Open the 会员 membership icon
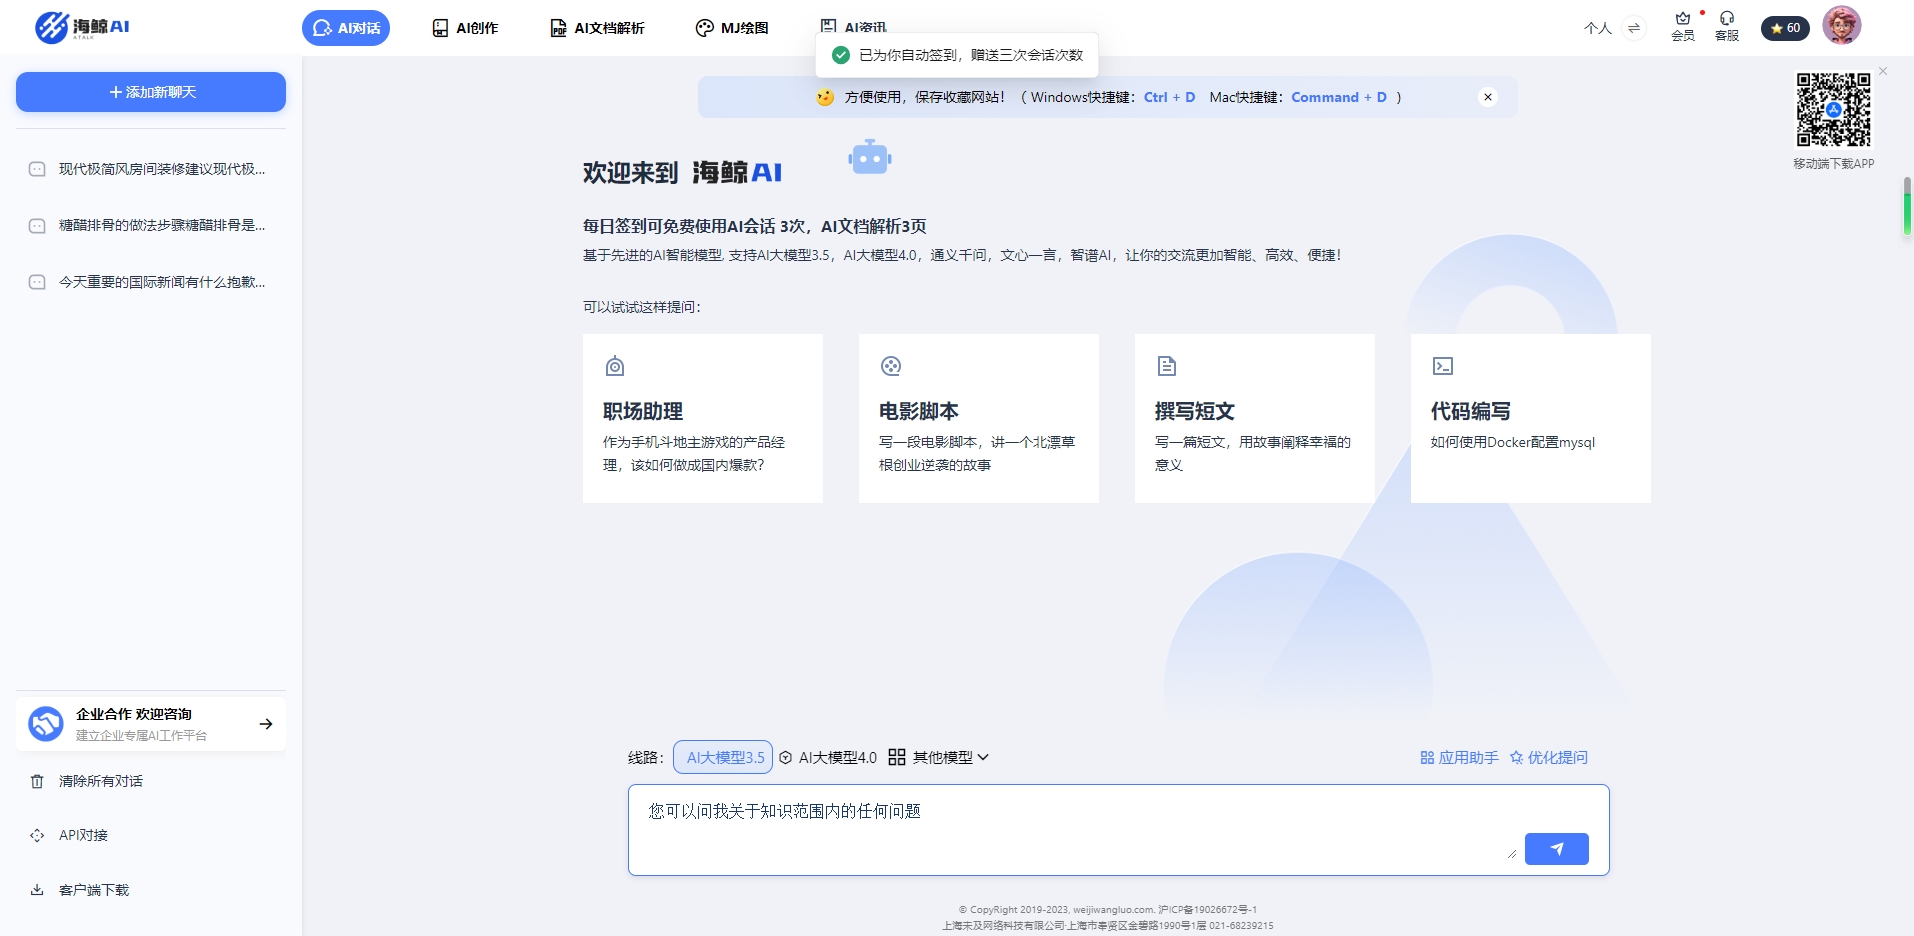Viewport: 1914px width, 936px height. tap(1682, 27)
